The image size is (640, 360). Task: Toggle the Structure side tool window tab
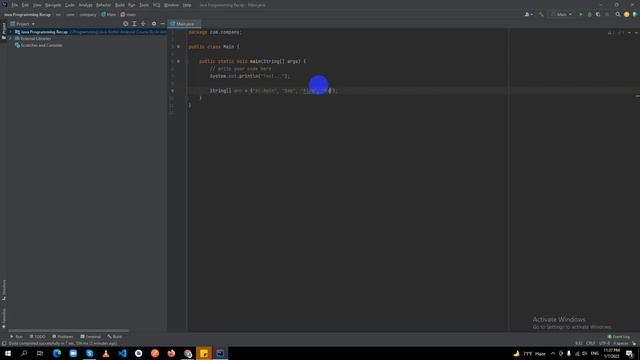pos(4,290)
